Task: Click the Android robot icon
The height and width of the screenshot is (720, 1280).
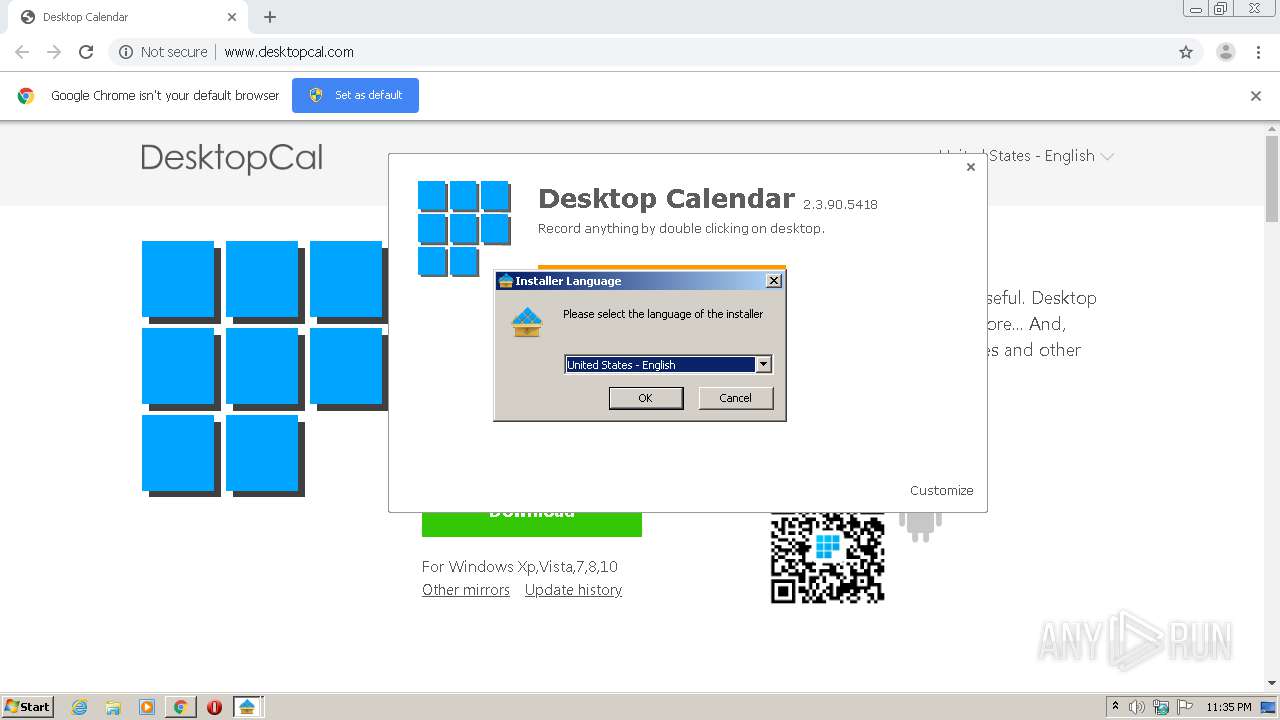Action: pos(920,527)
